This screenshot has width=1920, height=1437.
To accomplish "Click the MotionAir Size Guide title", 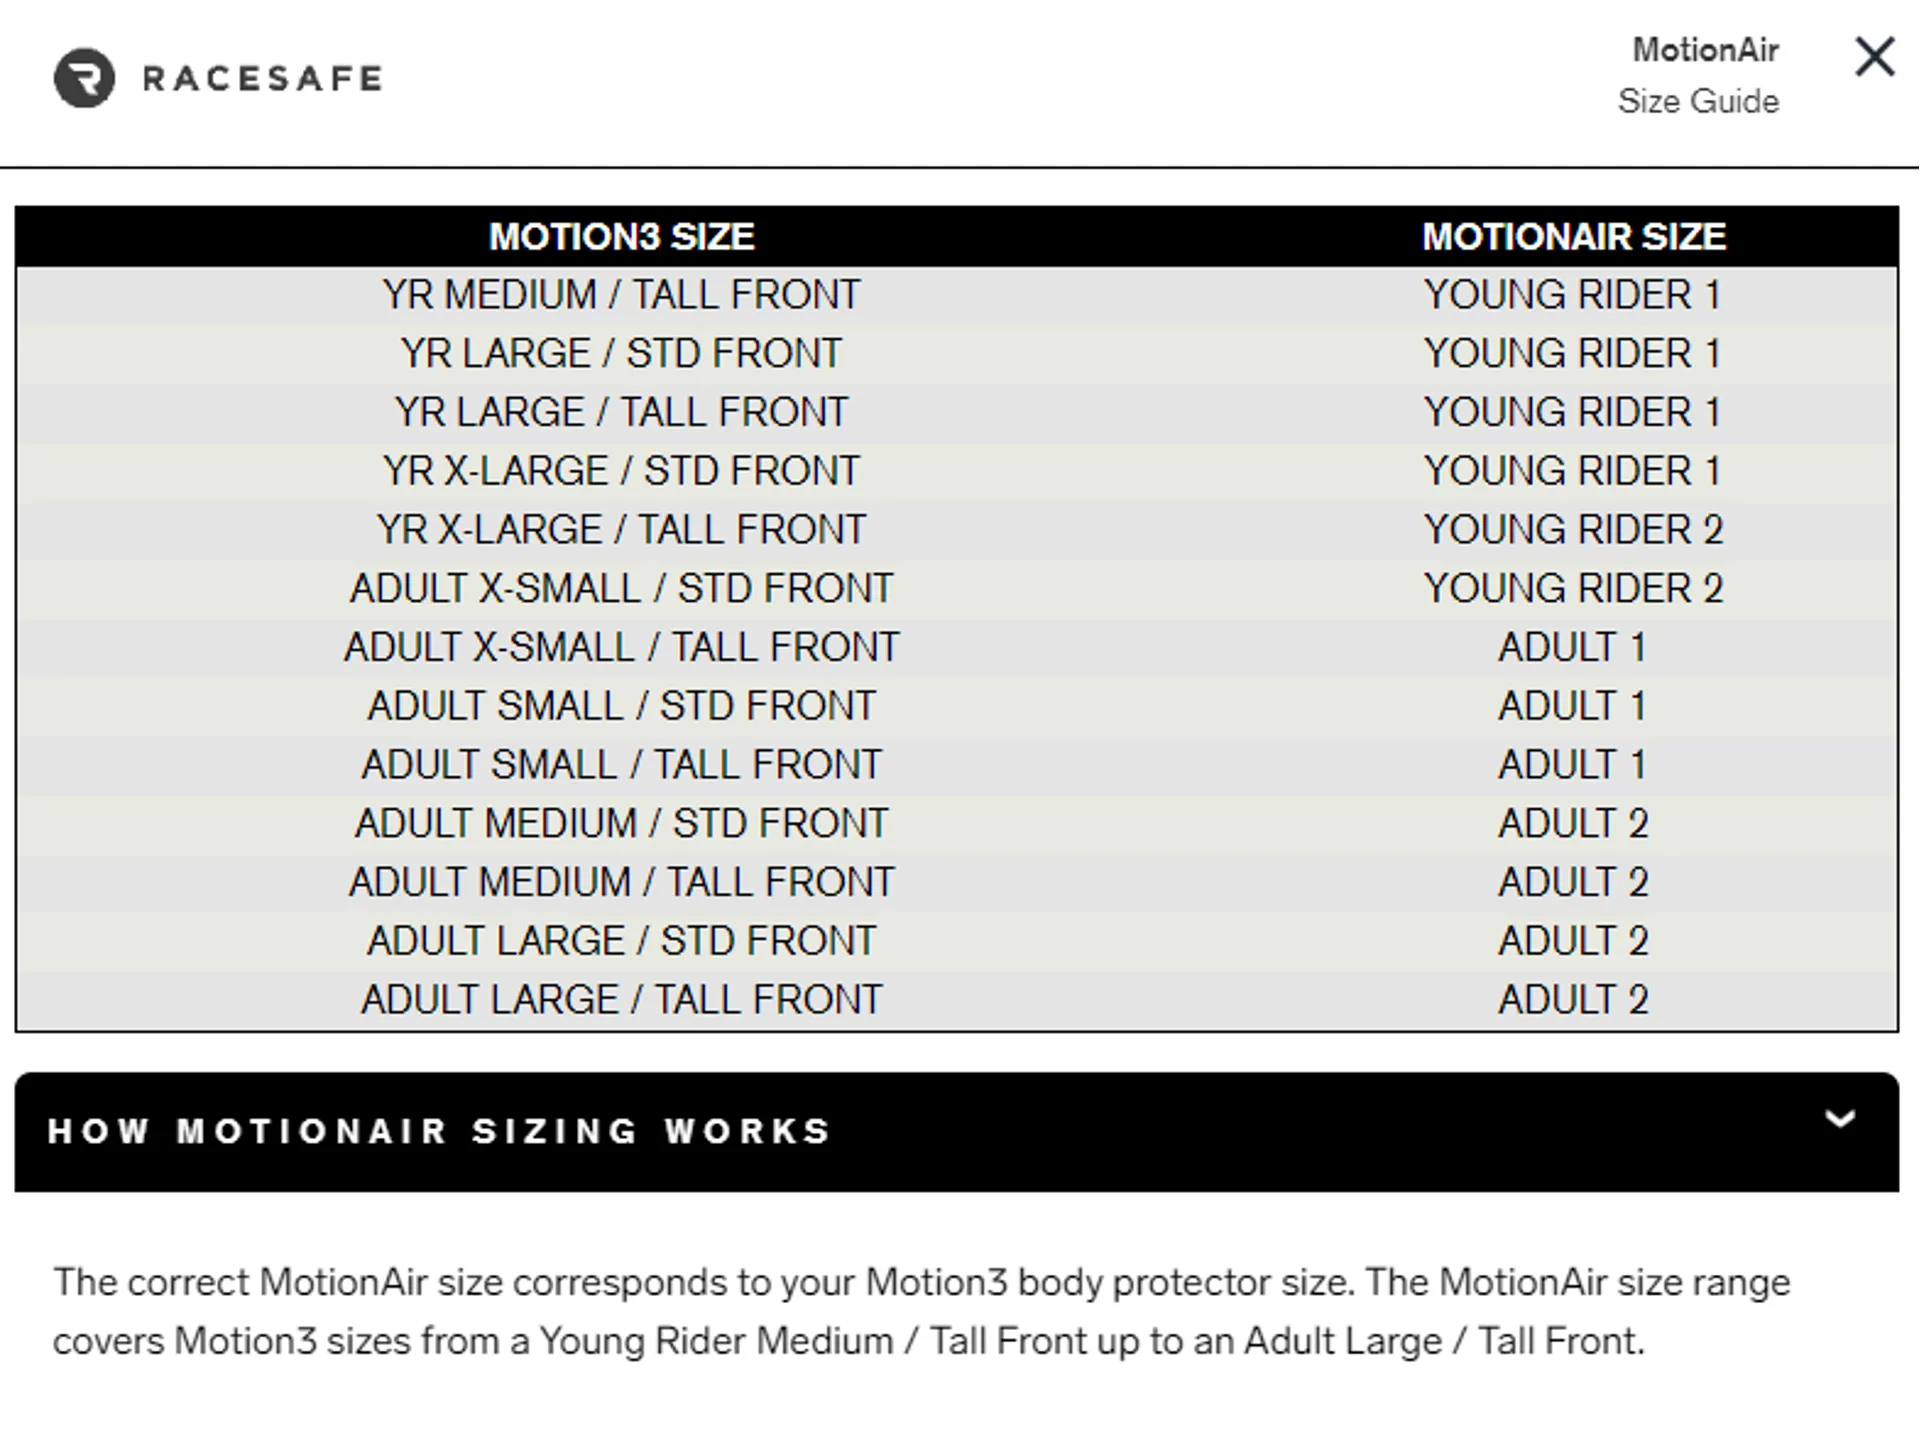I will click(x=1698, y=75).
